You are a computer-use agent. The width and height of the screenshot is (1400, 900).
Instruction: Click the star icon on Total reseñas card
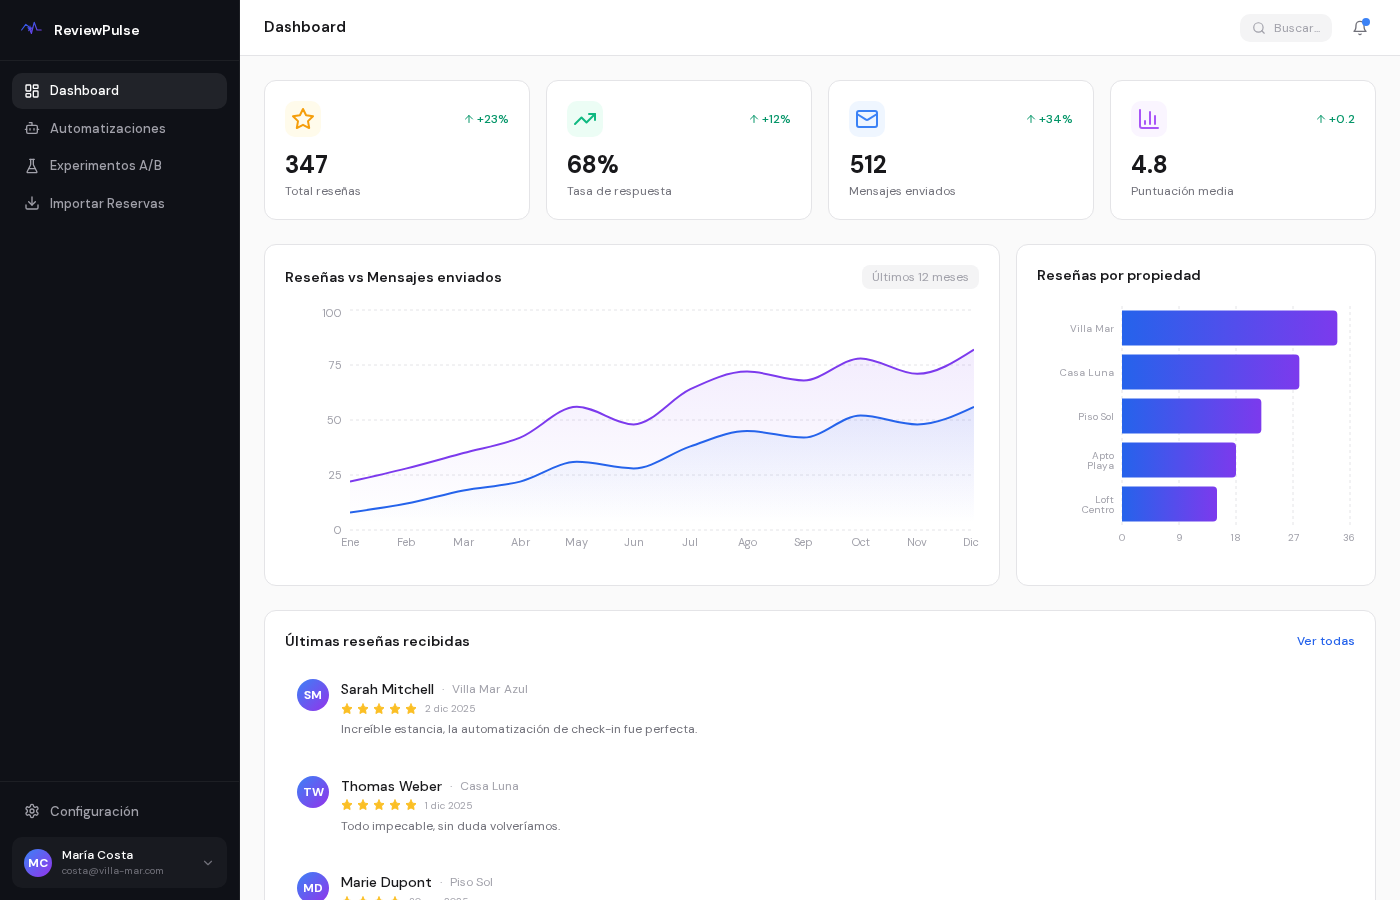click(303, 119)
